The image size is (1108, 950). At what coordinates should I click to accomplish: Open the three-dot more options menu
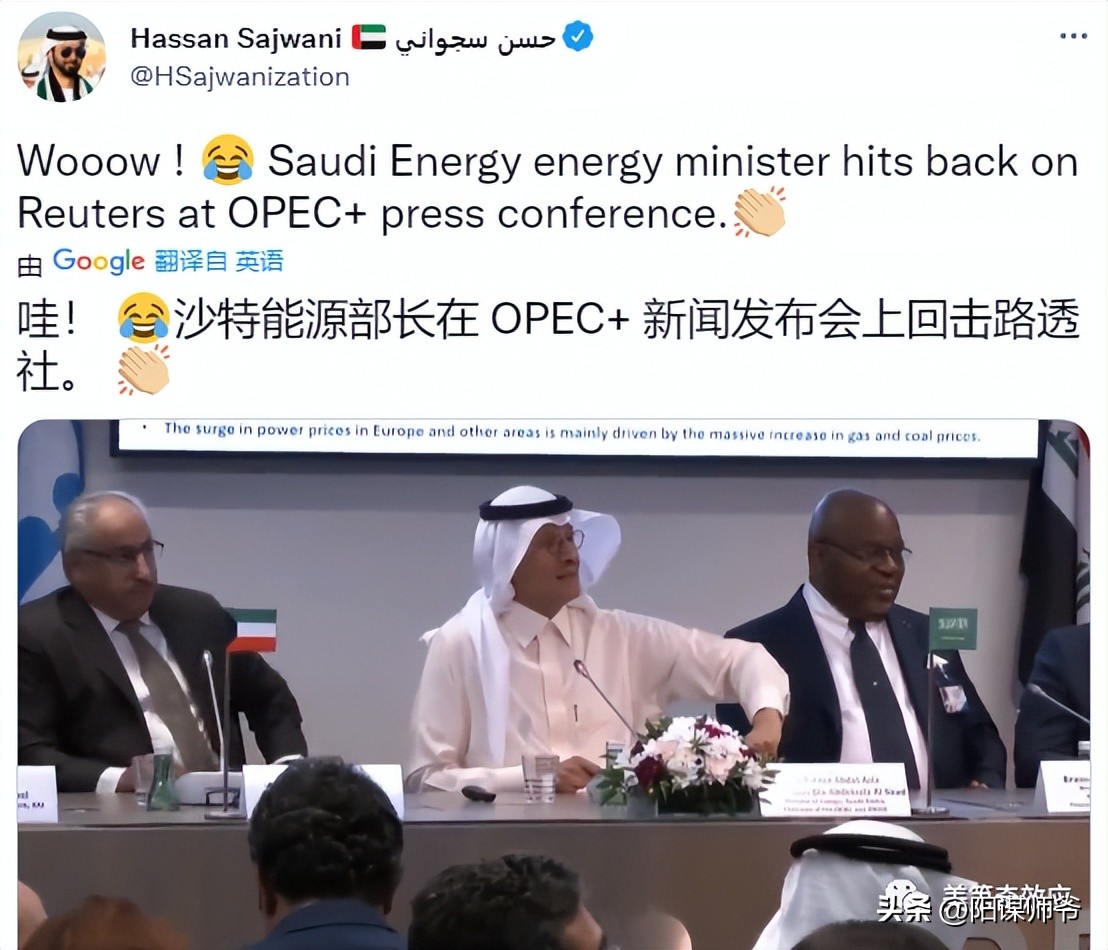click(1073, 36)
